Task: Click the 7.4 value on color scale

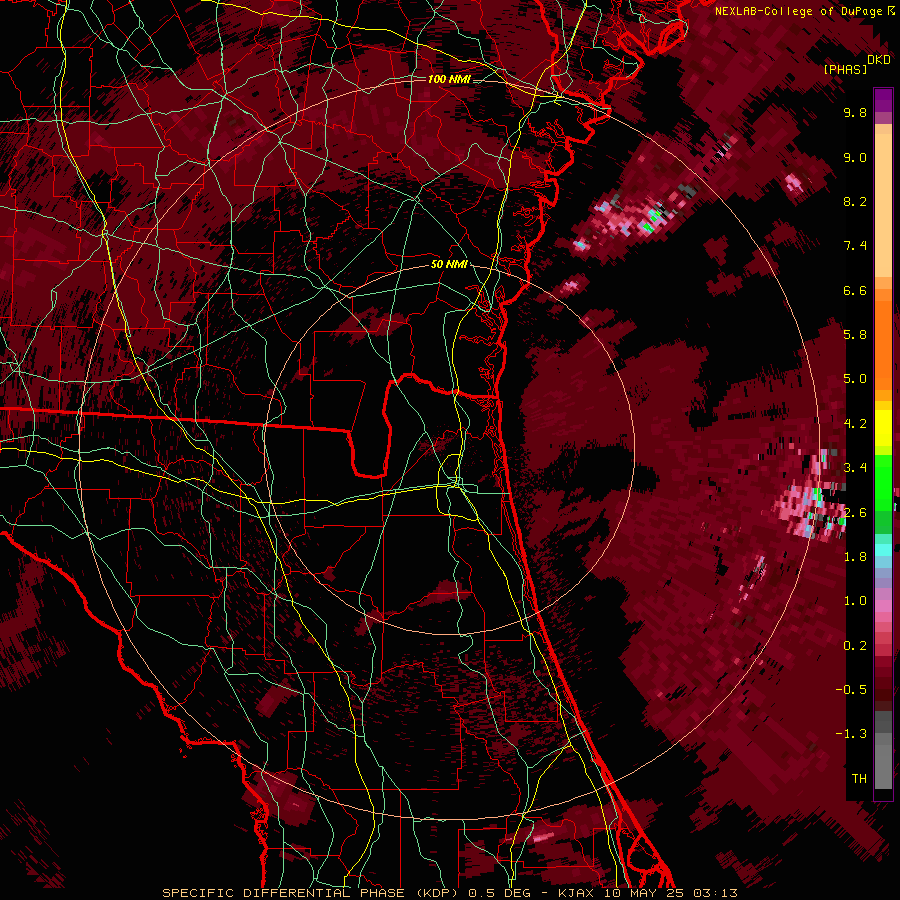Action: tap(855, 246)
